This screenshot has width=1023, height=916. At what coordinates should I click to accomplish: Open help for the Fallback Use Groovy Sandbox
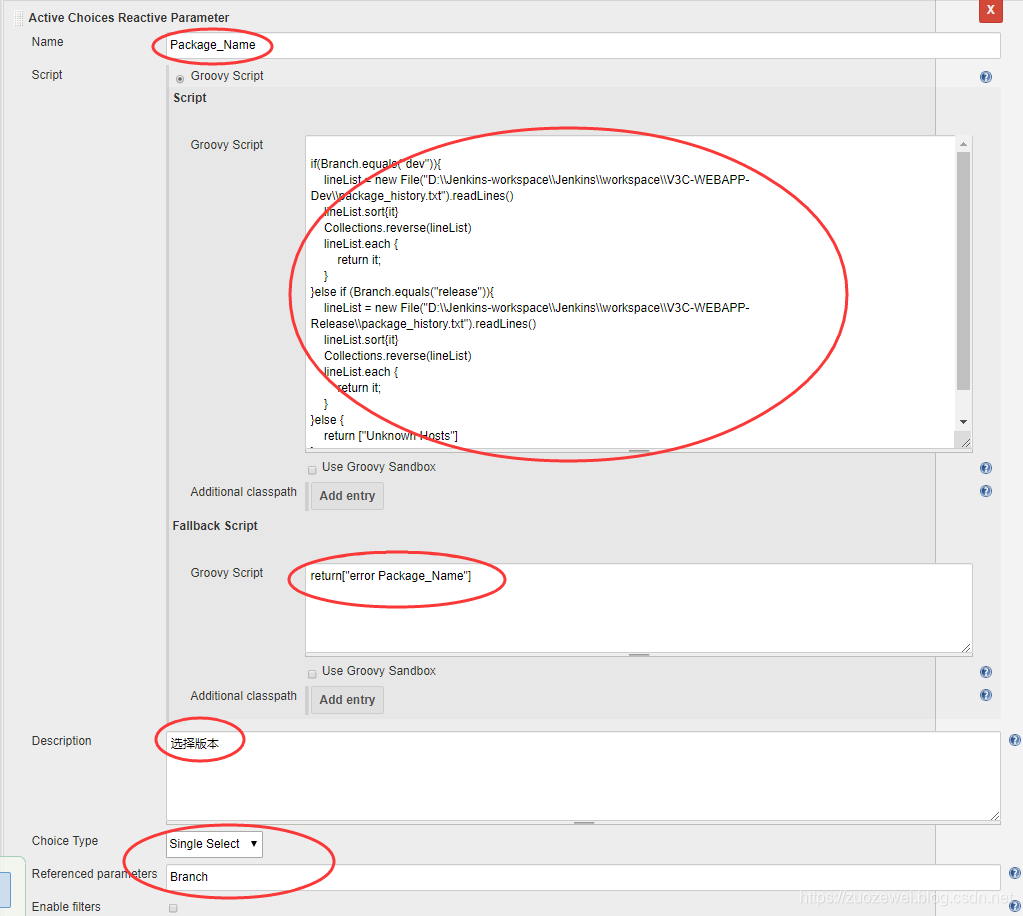pos(986,672)
